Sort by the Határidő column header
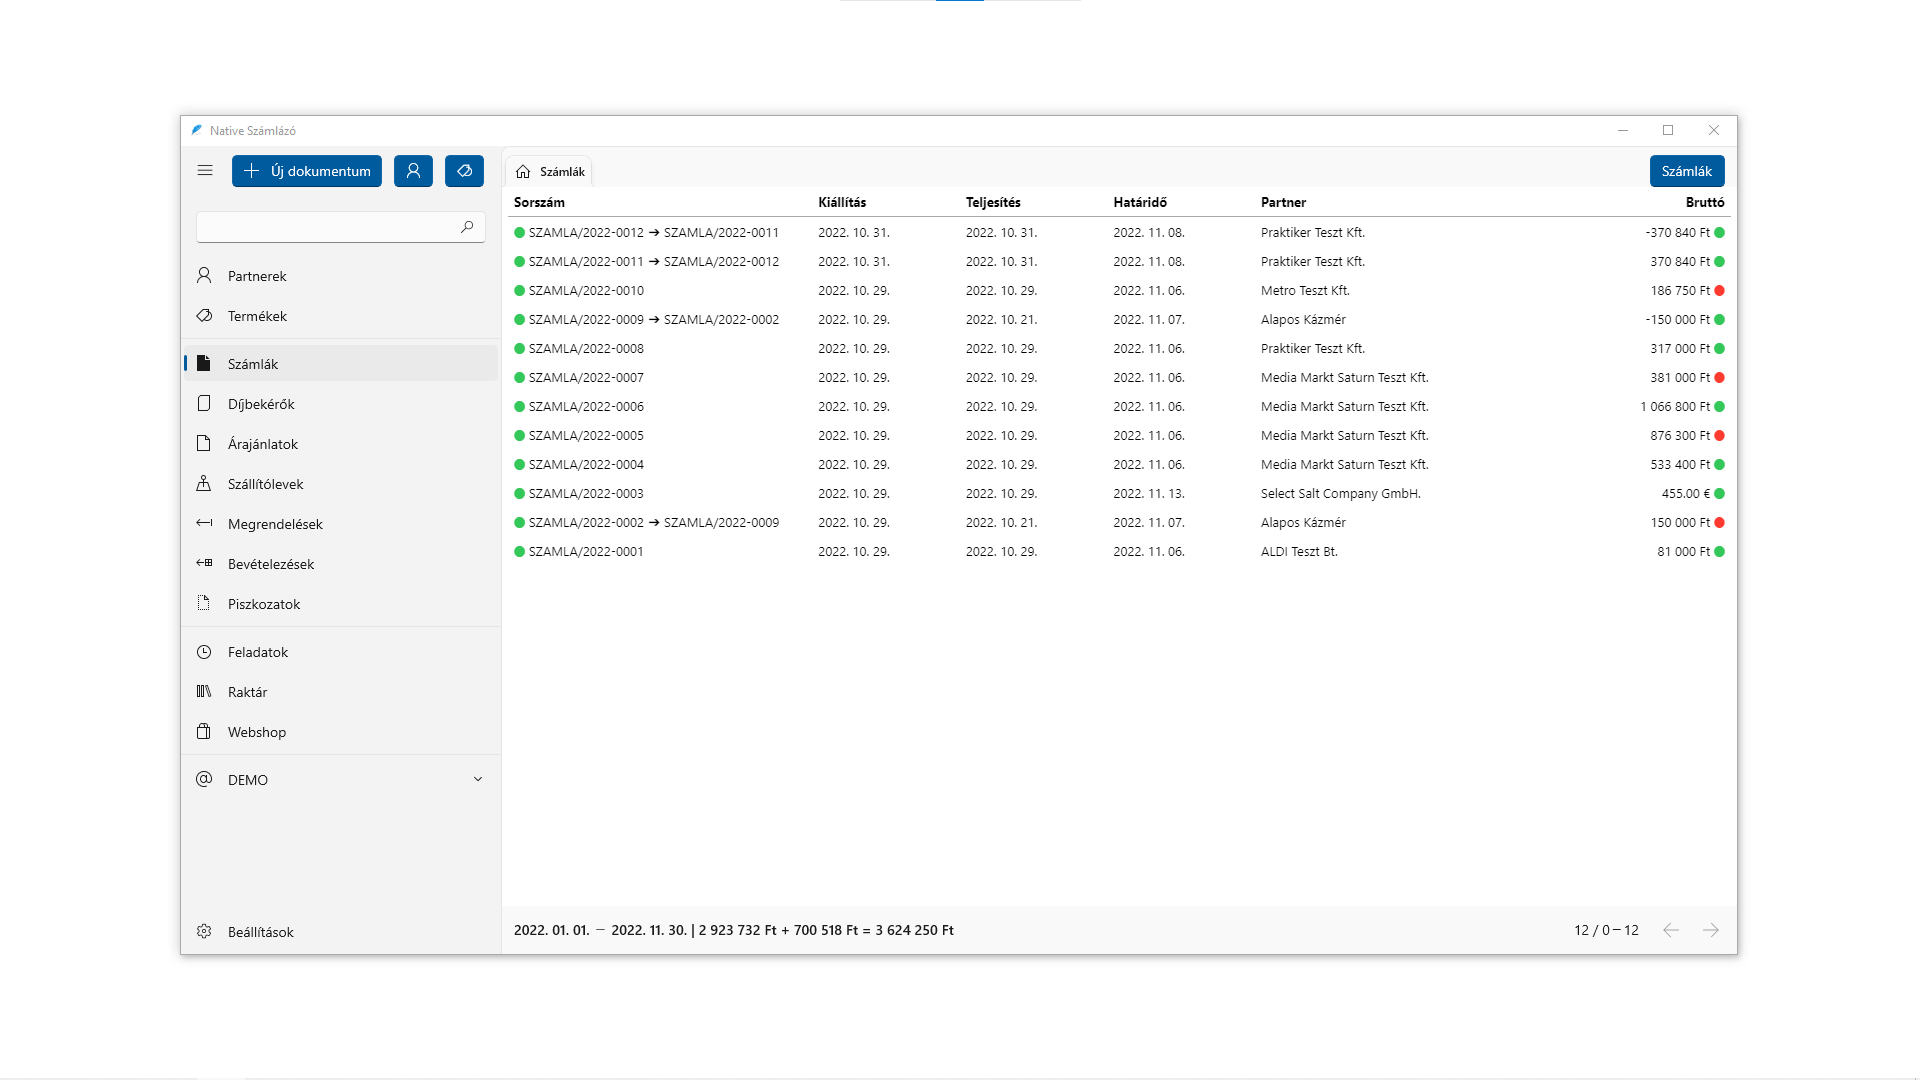 click(x=1140, y=202)
